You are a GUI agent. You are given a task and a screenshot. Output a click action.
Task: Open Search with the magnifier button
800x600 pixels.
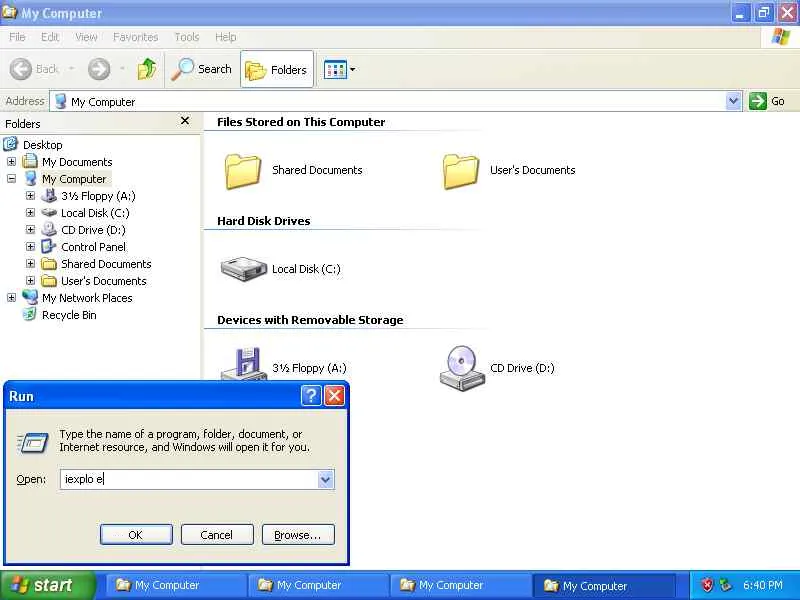click(x=202, y=69)
